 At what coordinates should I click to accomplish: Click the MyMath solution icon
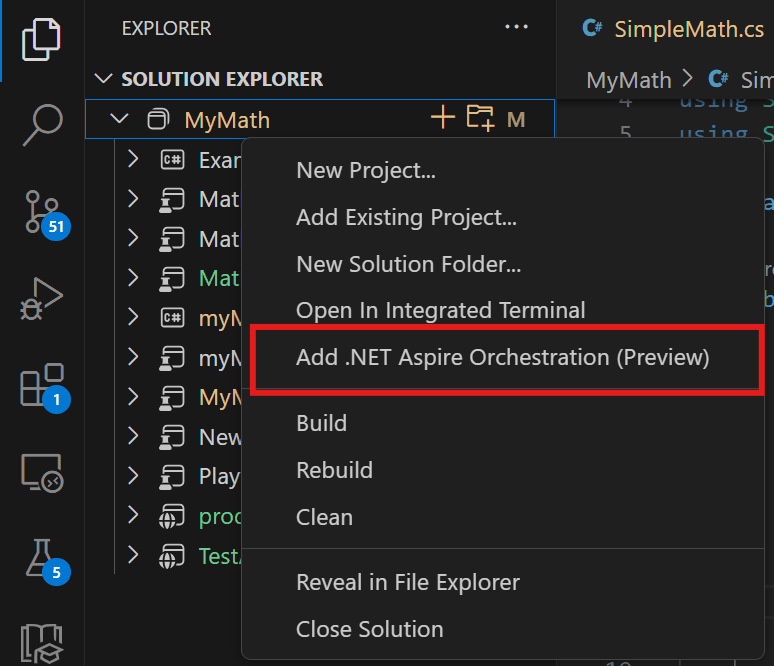click(x=158, y=119)
